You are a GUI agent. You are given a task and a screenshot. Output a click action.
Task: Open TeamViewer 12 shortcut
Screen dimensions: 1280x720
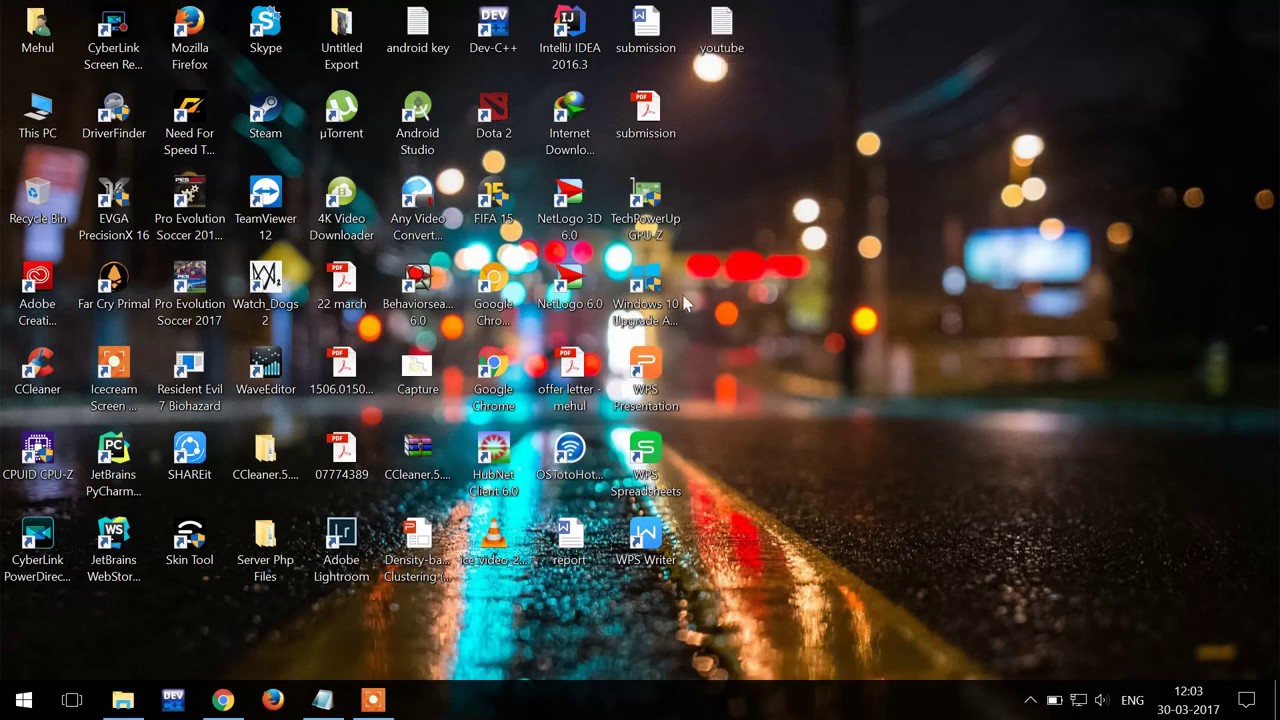[265, 209]
